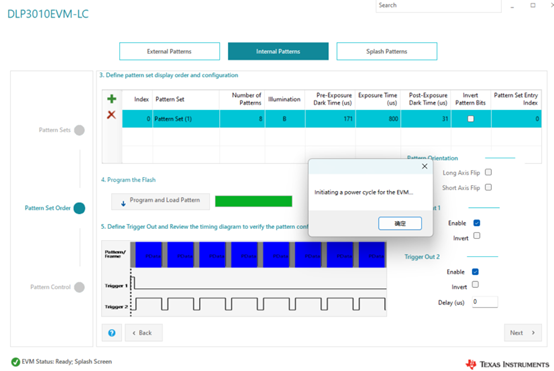The width and height of the screenshot is (554, 371).
Task: Add a pattern set with green plus icon
Action: point(112,99)
